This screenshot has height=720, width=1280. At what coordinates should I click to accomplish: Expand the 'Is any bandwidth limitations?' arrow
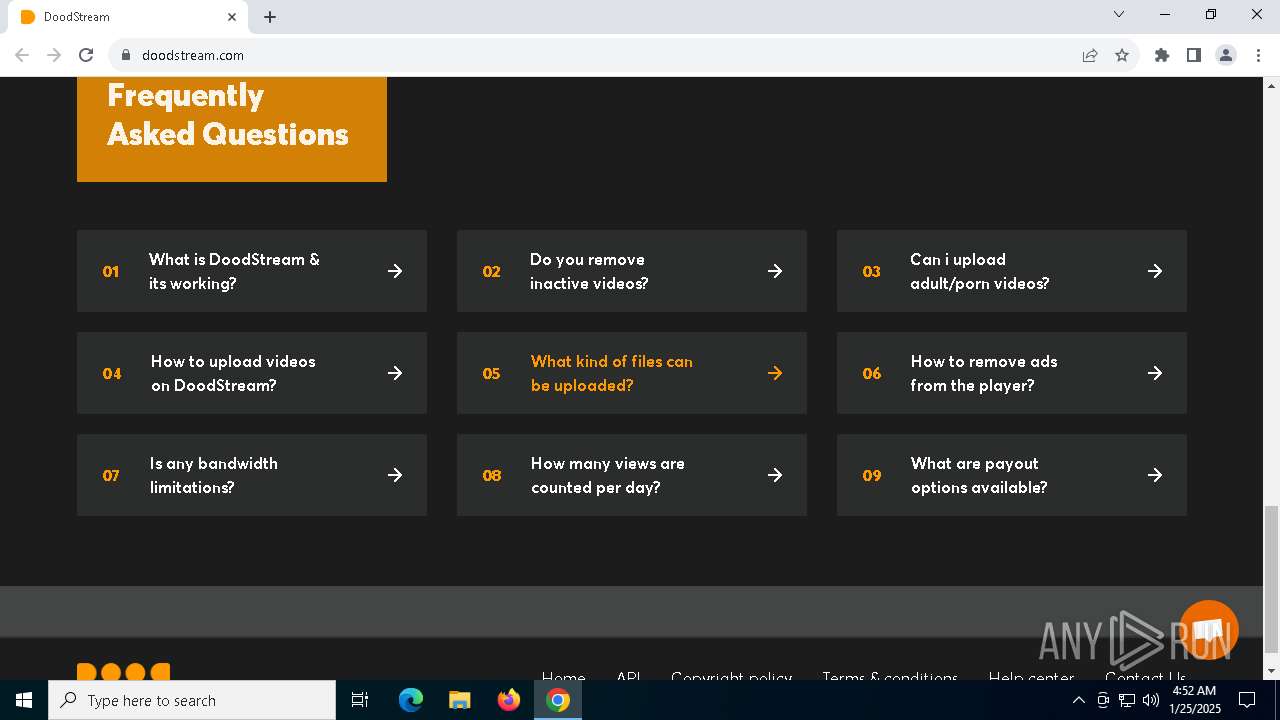pyautogui.click(x=395, y=475)
